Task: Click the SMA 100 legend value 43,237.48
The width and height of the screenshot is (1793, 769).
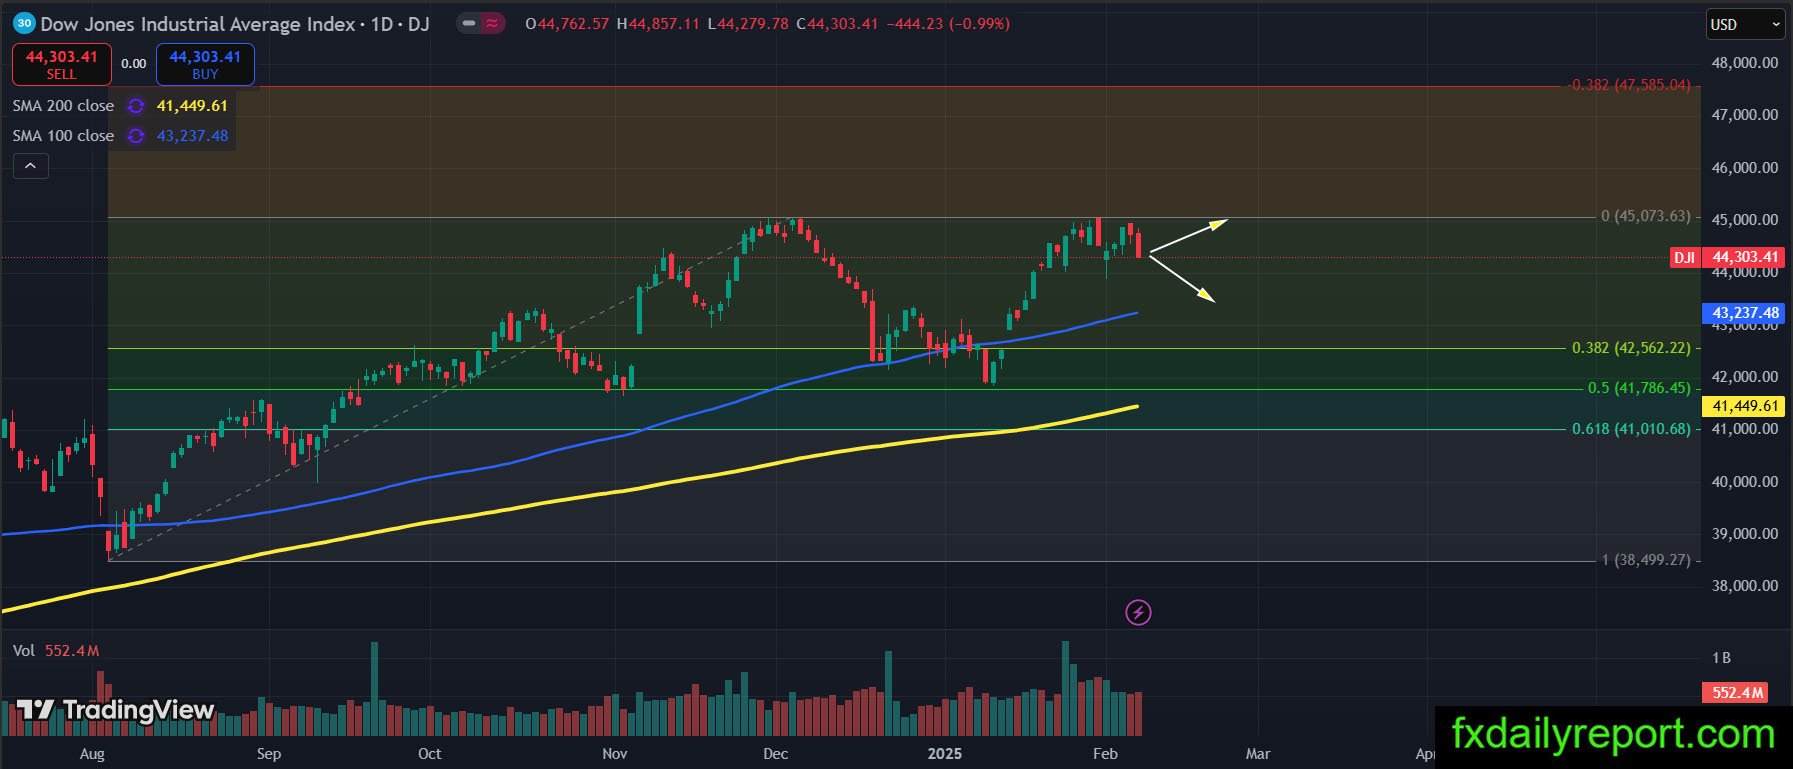Action: click(192, 136)
